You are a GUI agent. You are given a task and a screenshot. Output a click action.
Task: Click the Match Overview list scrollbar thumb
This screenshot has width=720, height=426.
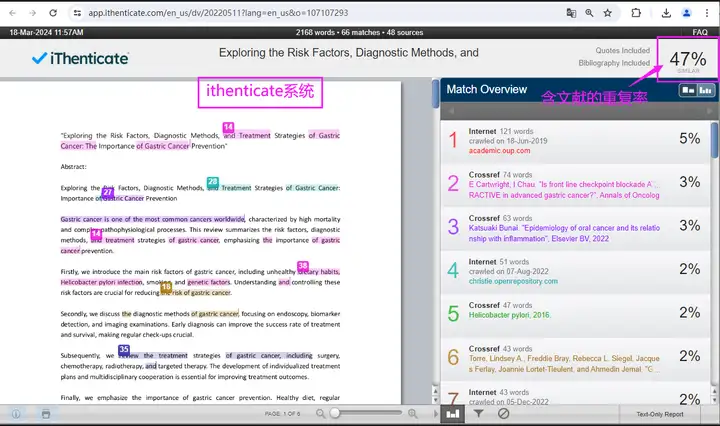[714, 140]
